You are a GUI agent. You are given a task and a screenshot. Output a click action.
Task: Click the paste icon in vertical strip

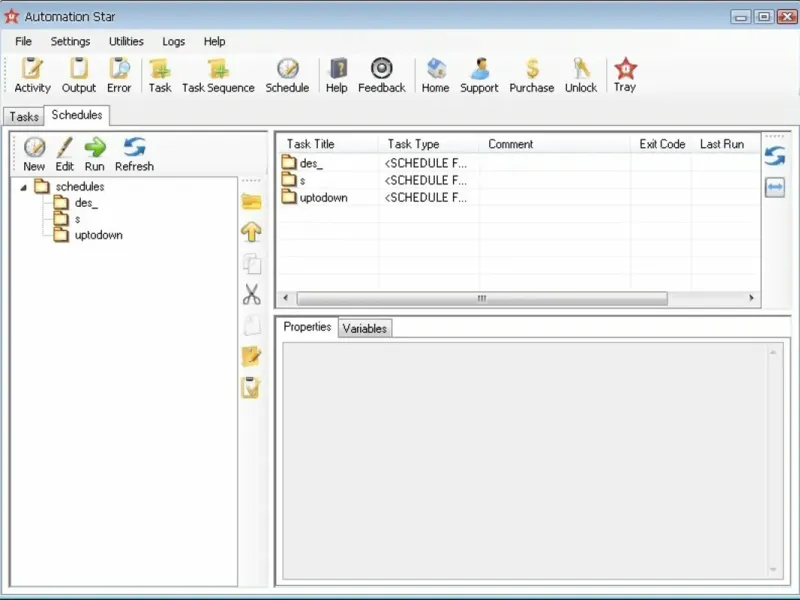pos(252,325)
